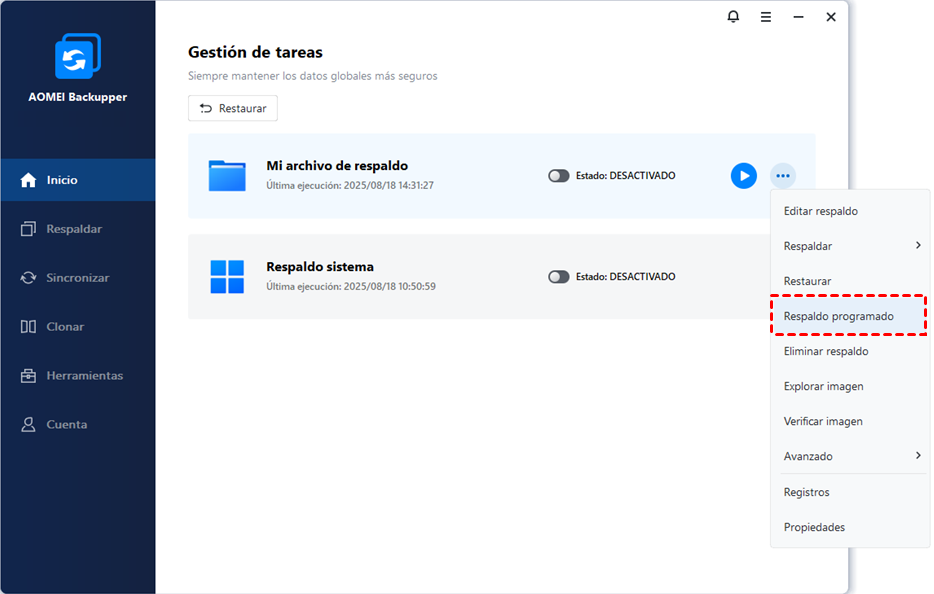Click the three-dots more options button

click(x=783, y=176)
